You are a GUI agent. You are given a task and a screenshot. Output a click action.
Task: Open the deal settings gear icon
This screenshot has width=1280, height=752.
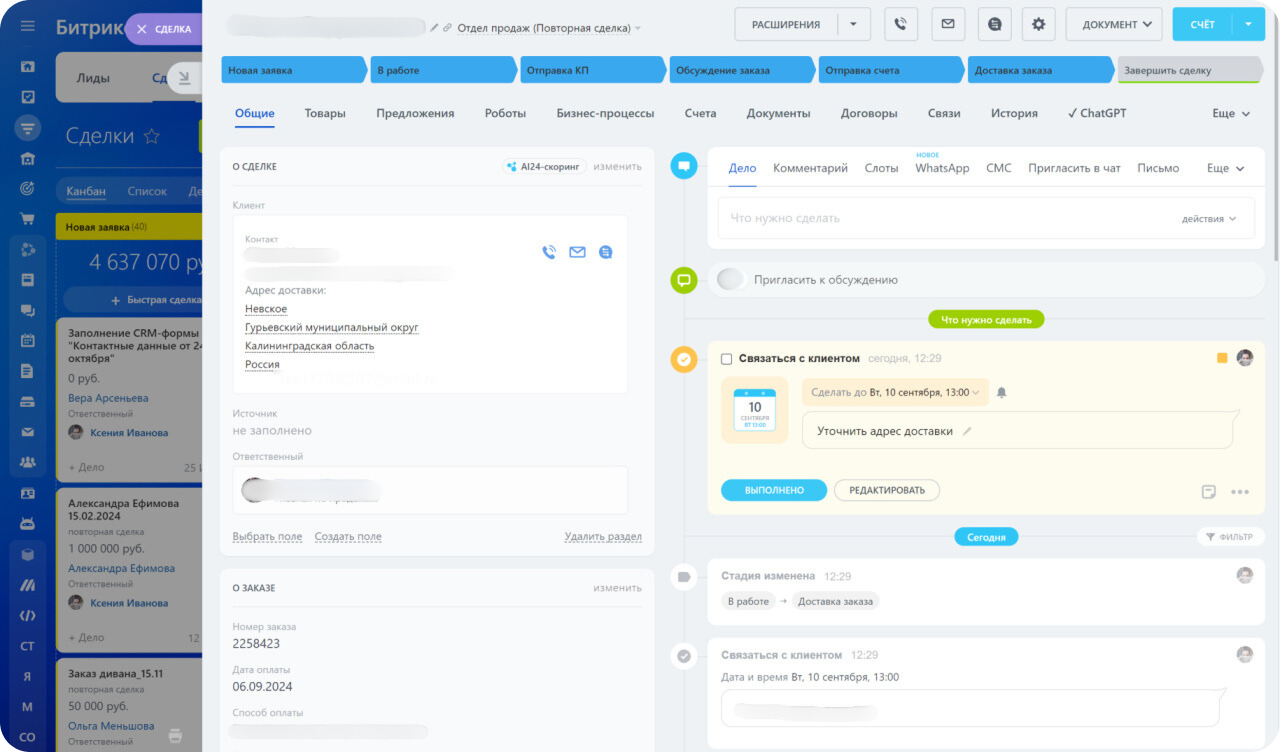[x=1038, y=24]
